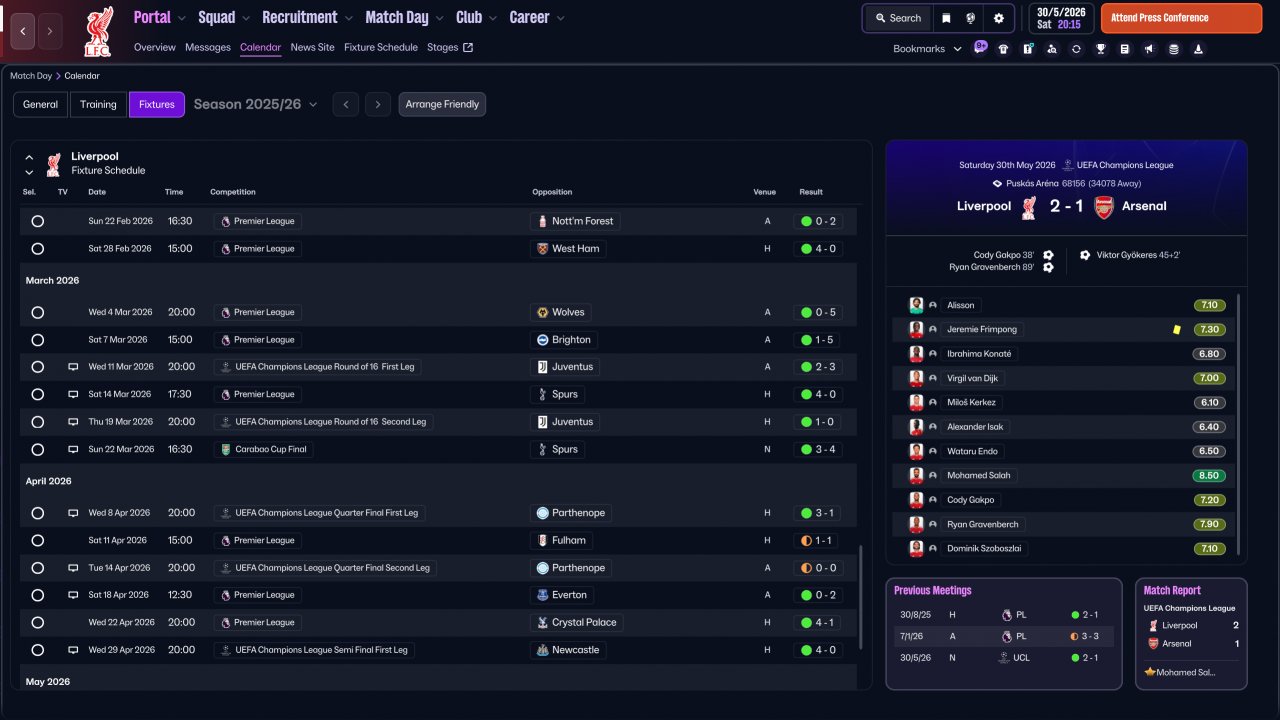Open the Squad dropdown menu
1280x720 pixels.
[x=224, y=17]
